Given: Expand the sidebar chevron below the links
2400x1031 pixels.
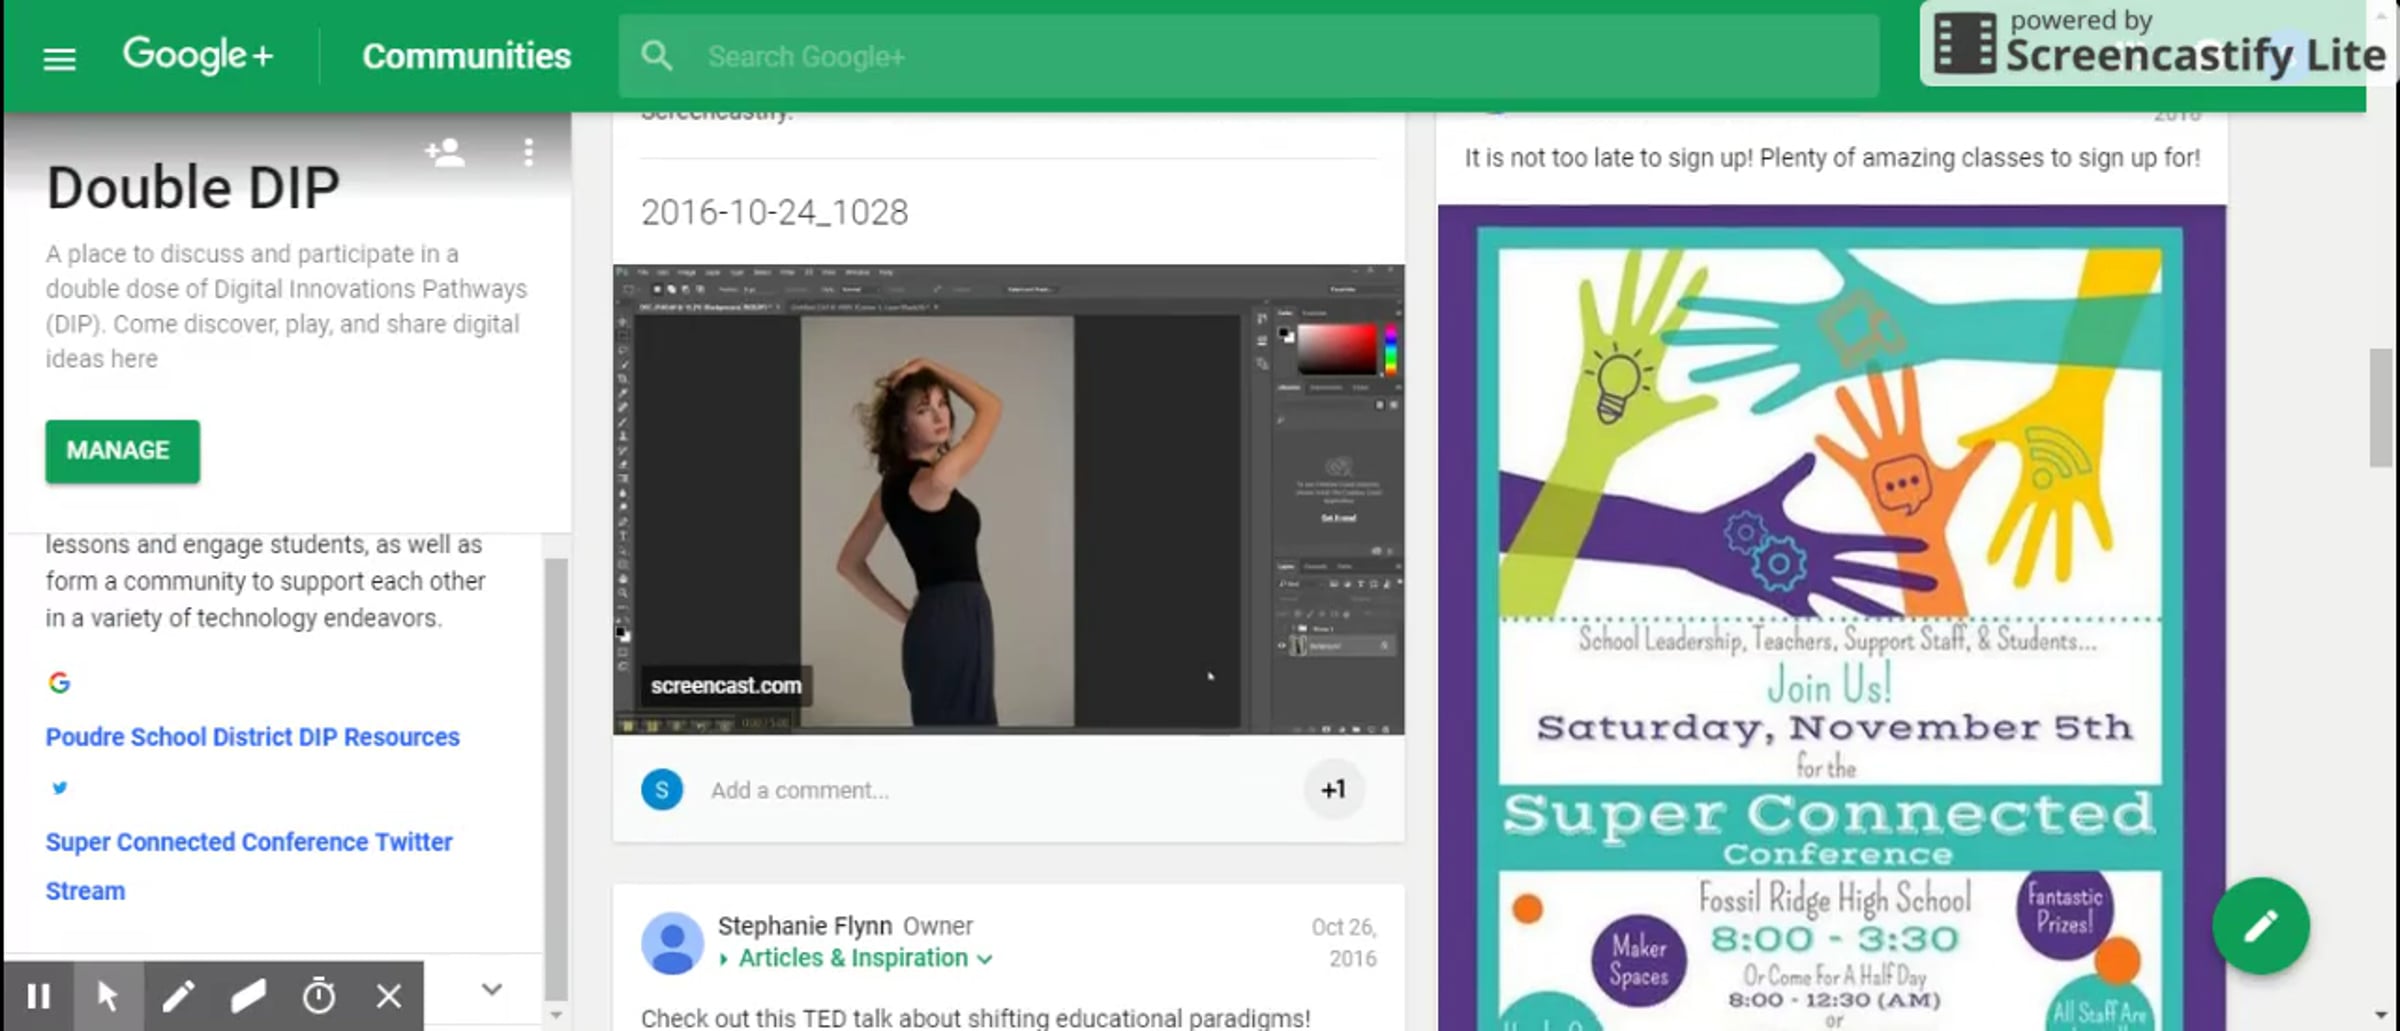Looking at the screenshot, I should click(491, 989).
